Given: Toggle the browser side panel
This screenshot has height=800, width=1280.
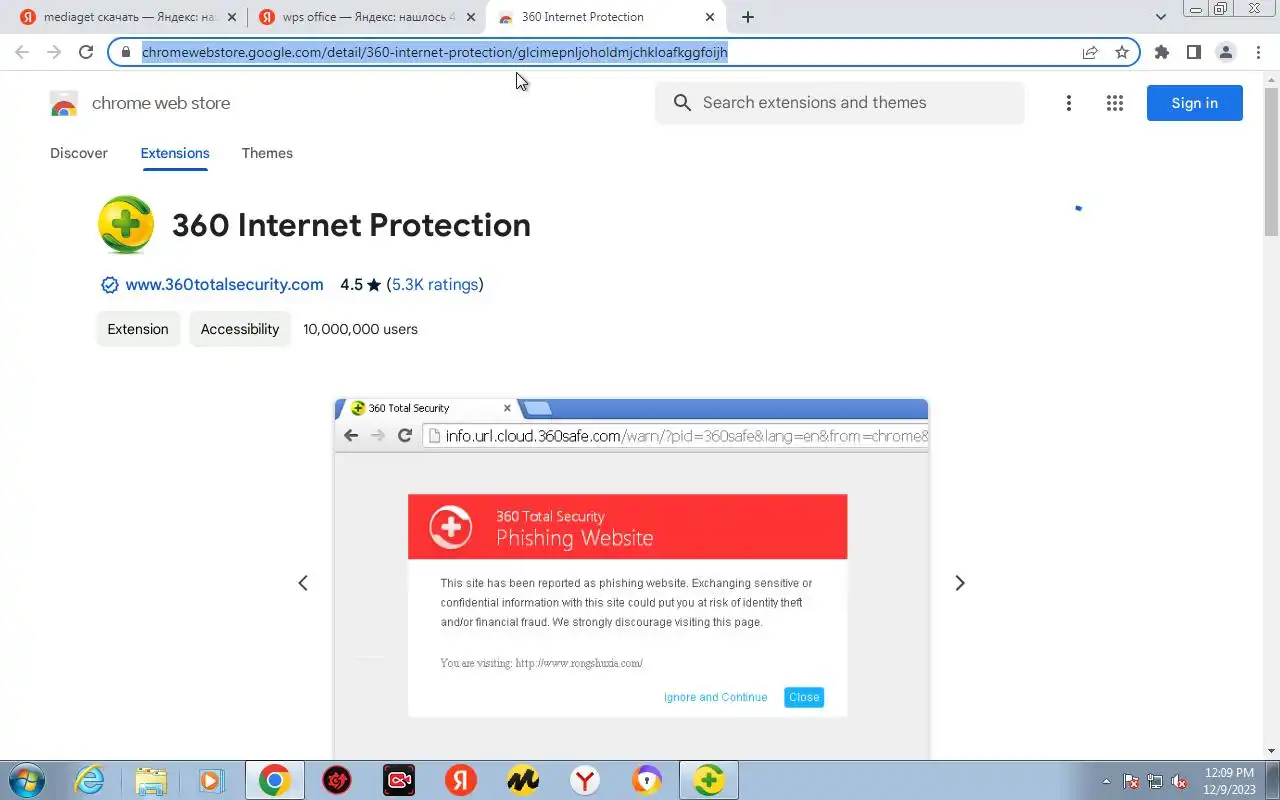Looking at the screenshot, I should [x=1193, y=52].
